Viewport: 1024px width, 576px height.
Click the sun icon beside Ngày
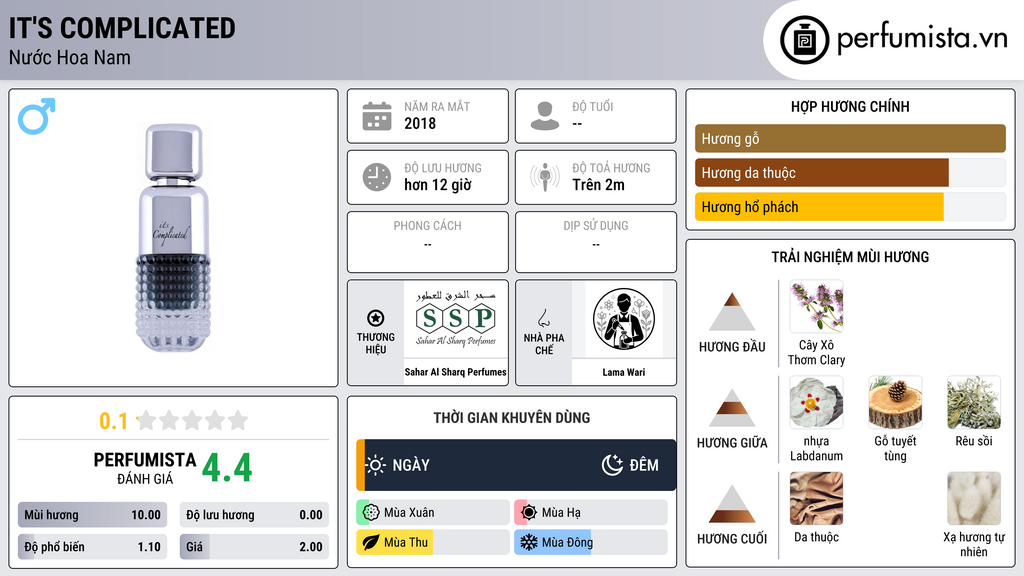click(x=376, y=465)
